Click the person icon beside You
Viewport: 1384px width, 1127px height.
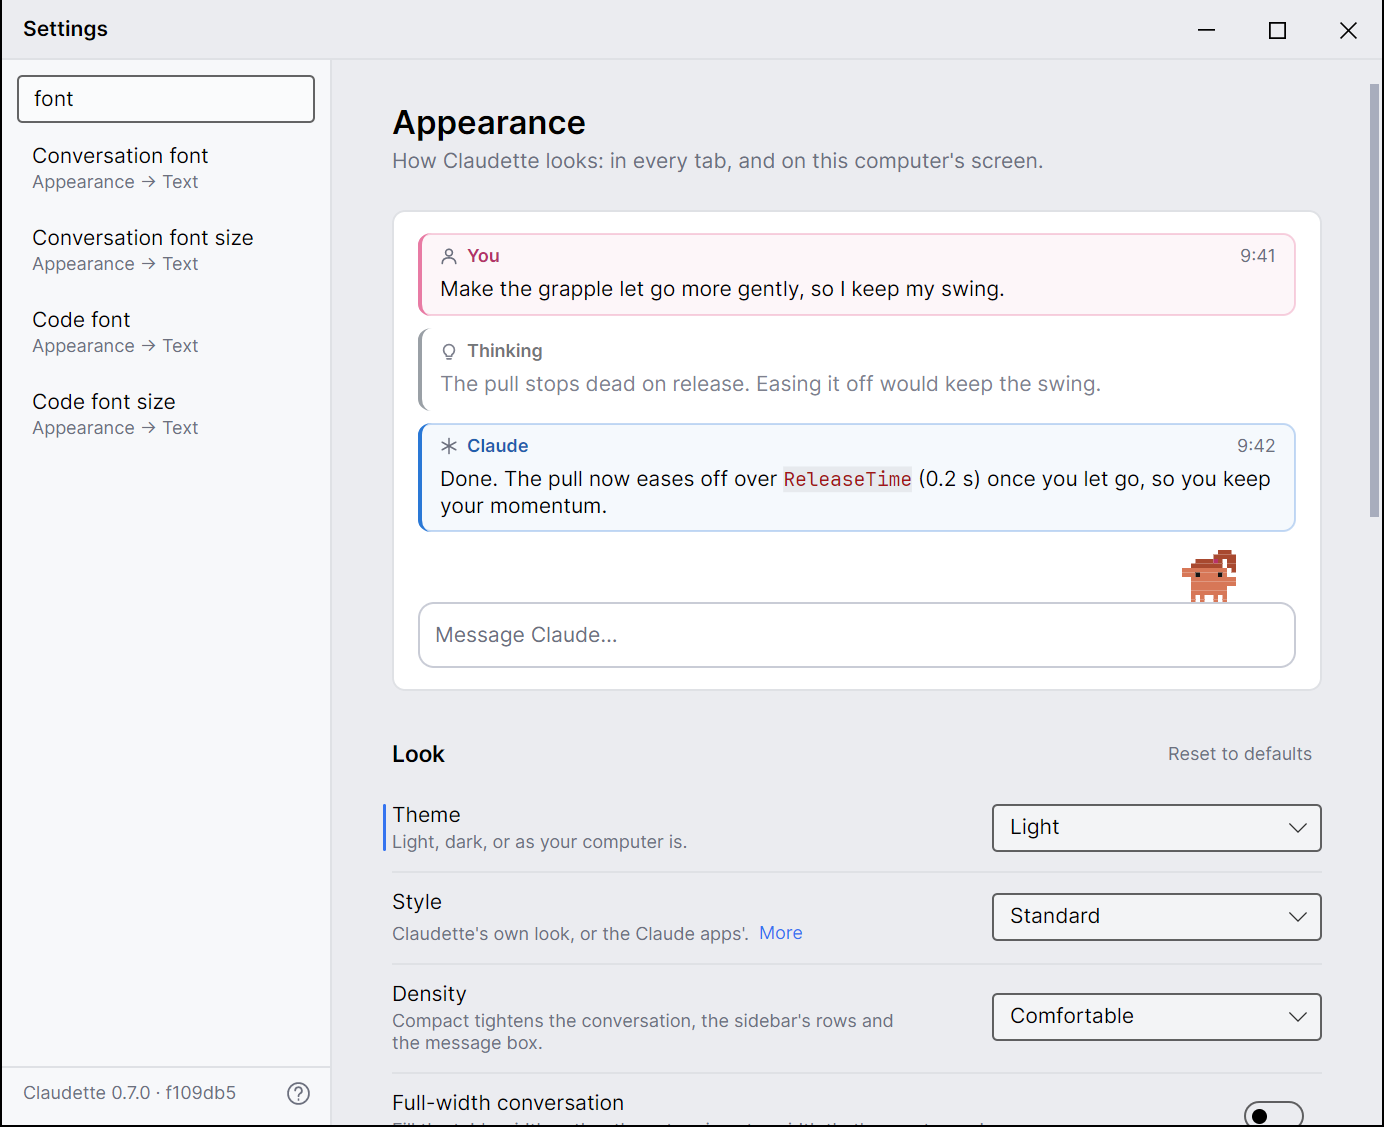point(449,256)
